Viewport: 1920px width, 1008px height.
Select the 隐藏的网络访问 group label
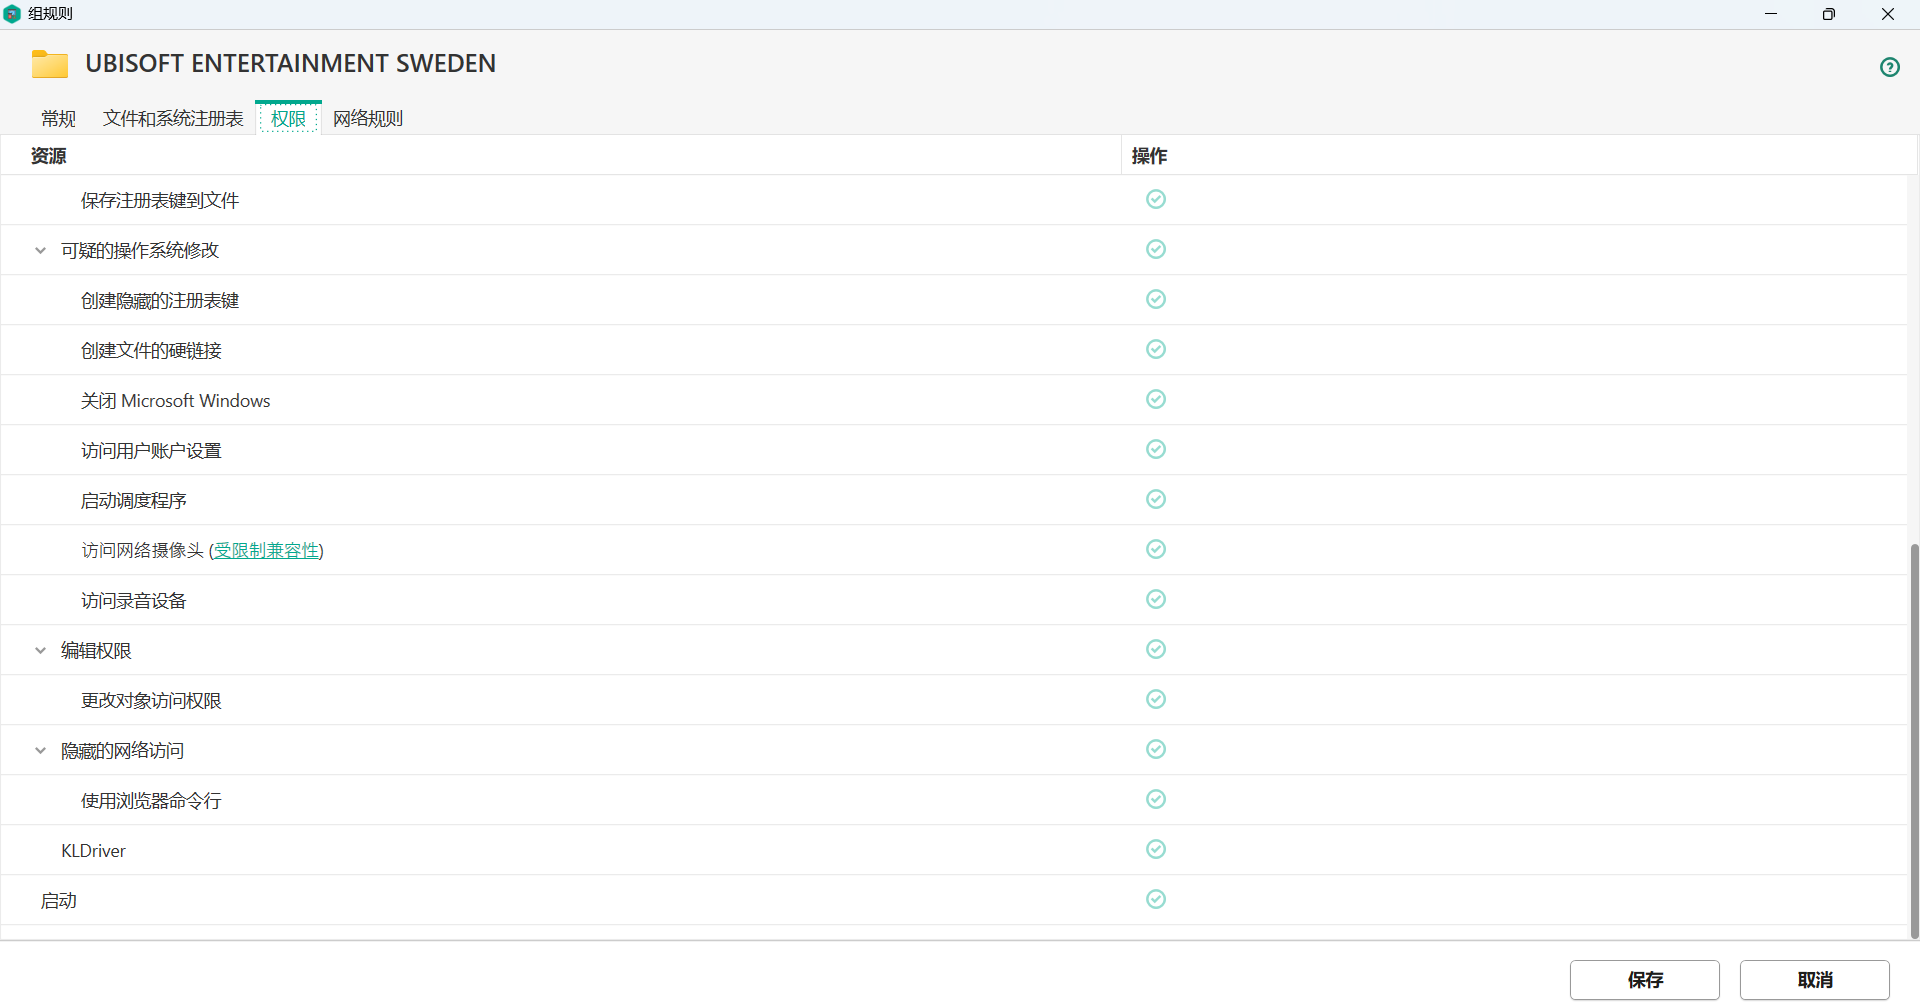(123, 751)
